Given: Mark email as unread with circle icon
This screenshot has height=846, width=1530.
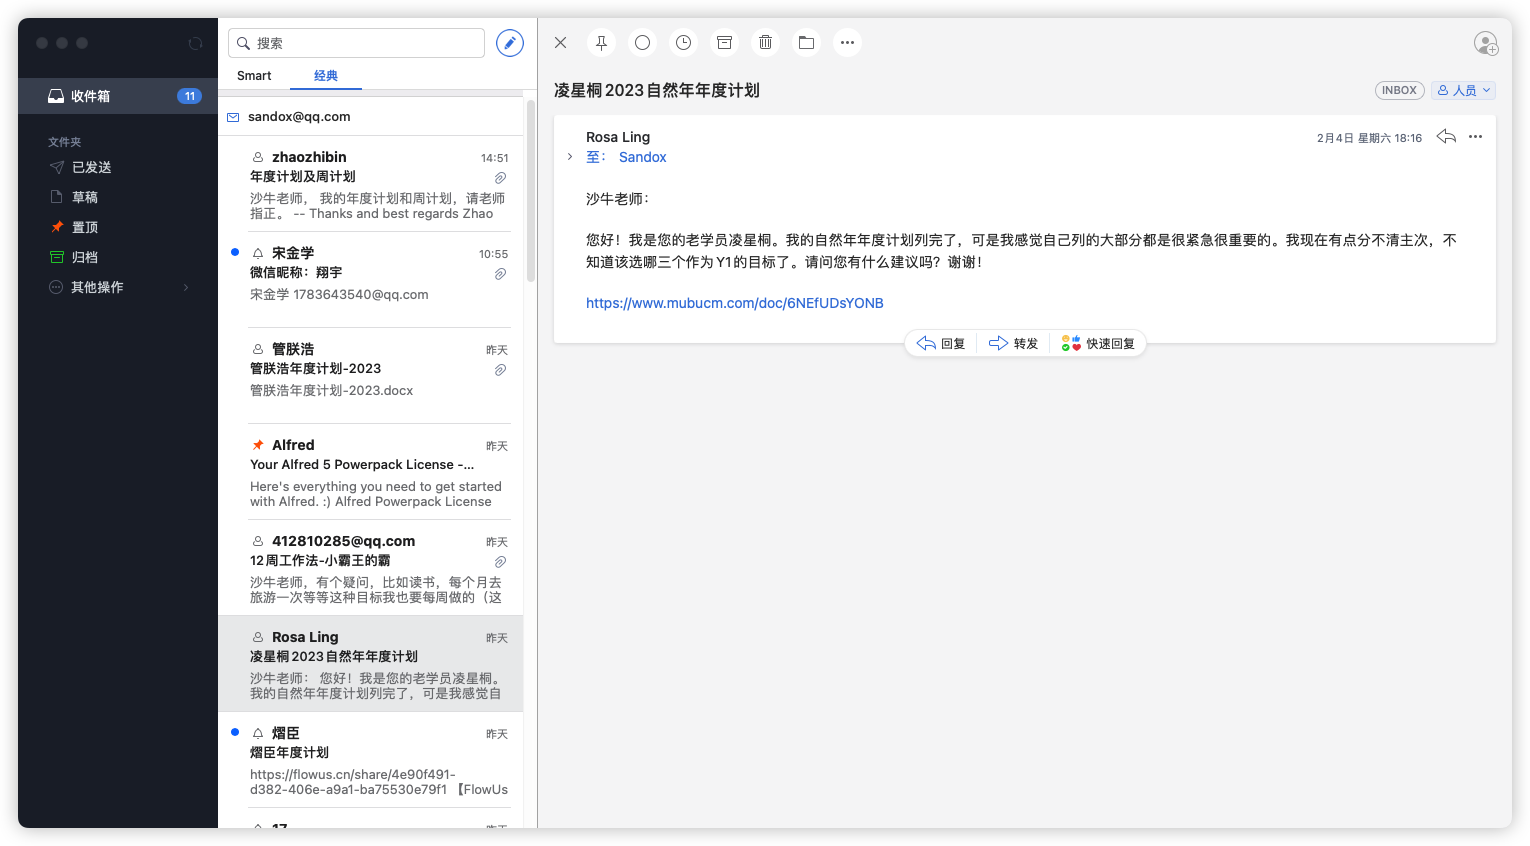Looking at the screenshot, I should point(642,43).
